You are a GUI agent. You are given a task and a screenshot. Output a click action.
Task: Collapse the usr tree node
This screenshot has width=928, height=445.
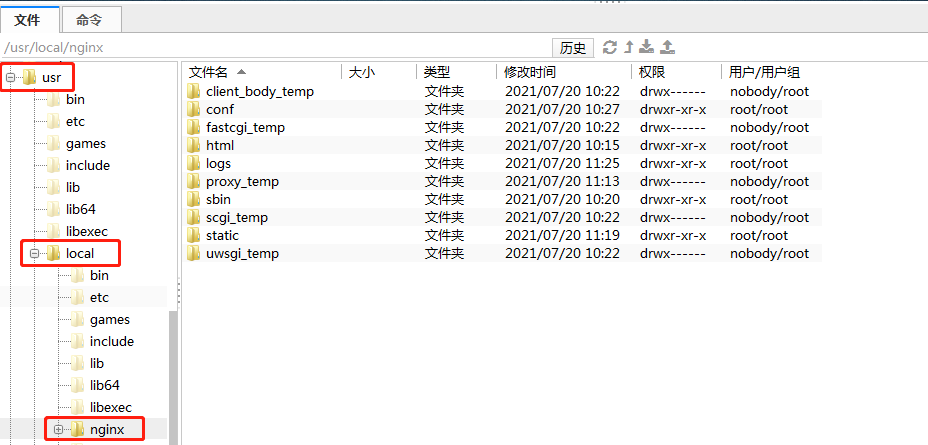[x=10, y=77]
